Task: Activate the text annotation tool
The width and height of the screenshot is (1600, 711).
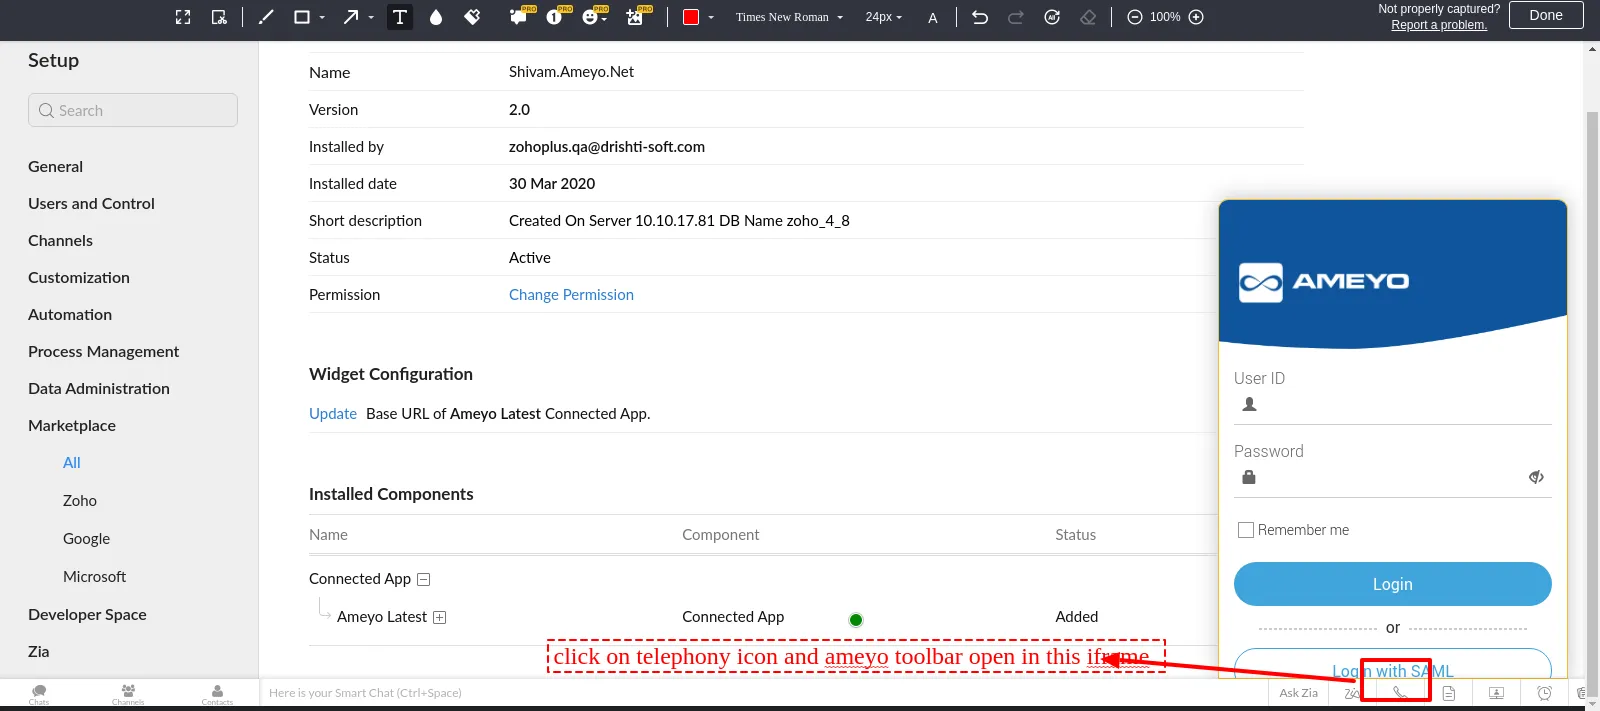Action: tap(400, 17)
